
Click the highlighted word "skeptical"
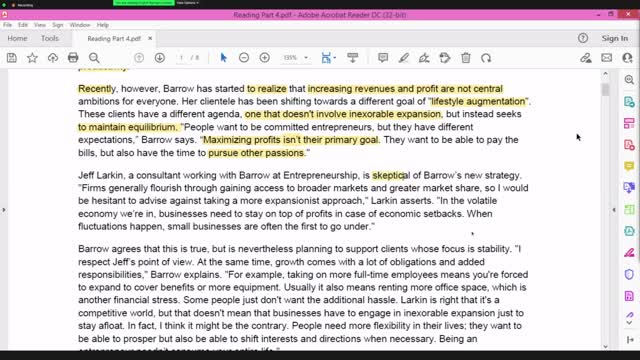[x=391, y=175]
